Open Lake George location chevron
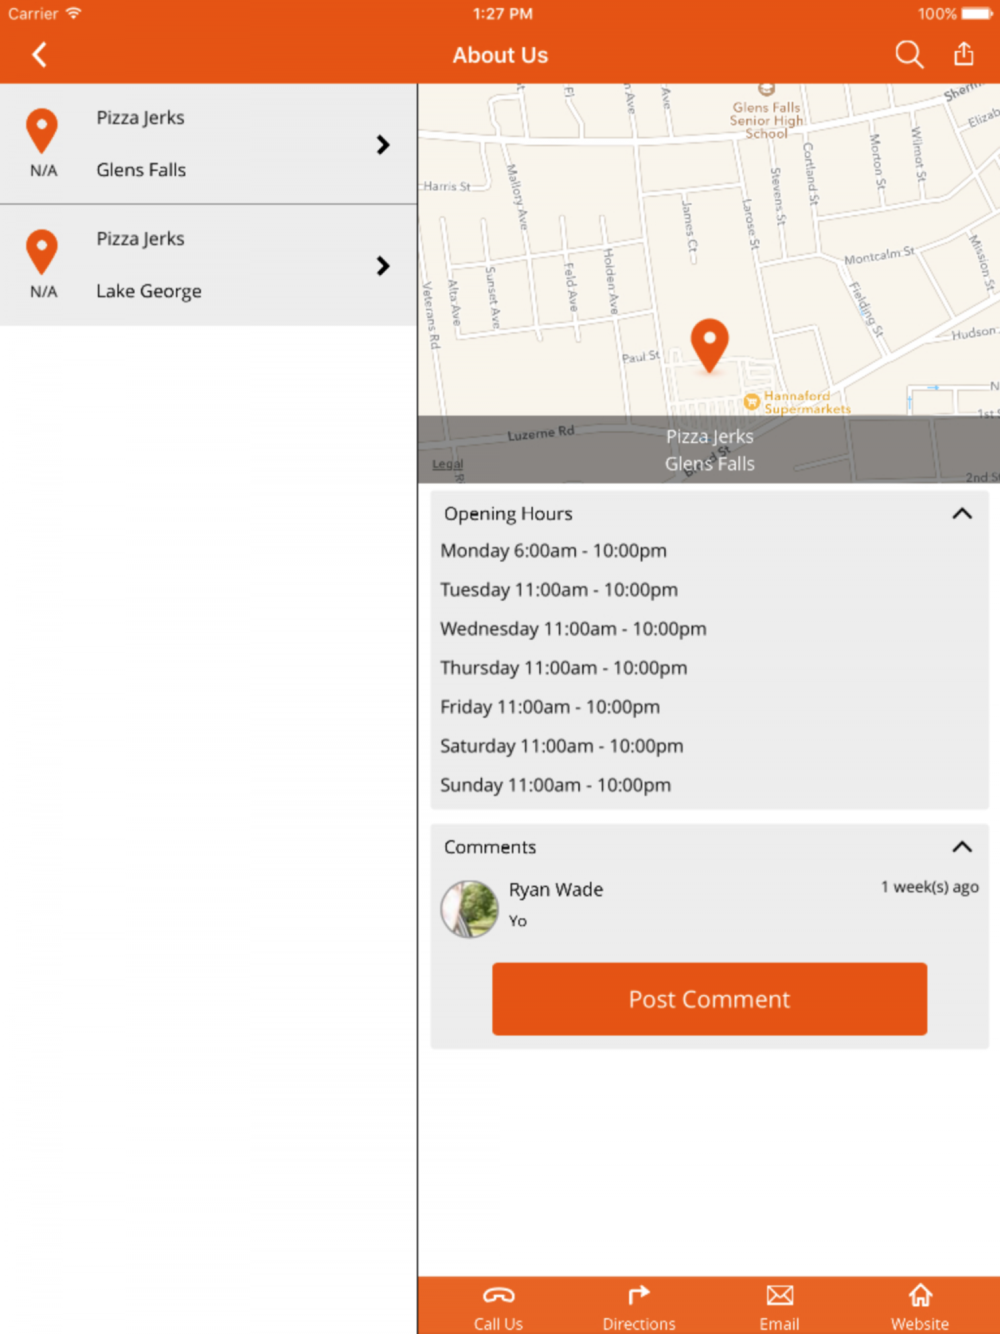This screenshot has width=1000, height=1334. point(383,266)
